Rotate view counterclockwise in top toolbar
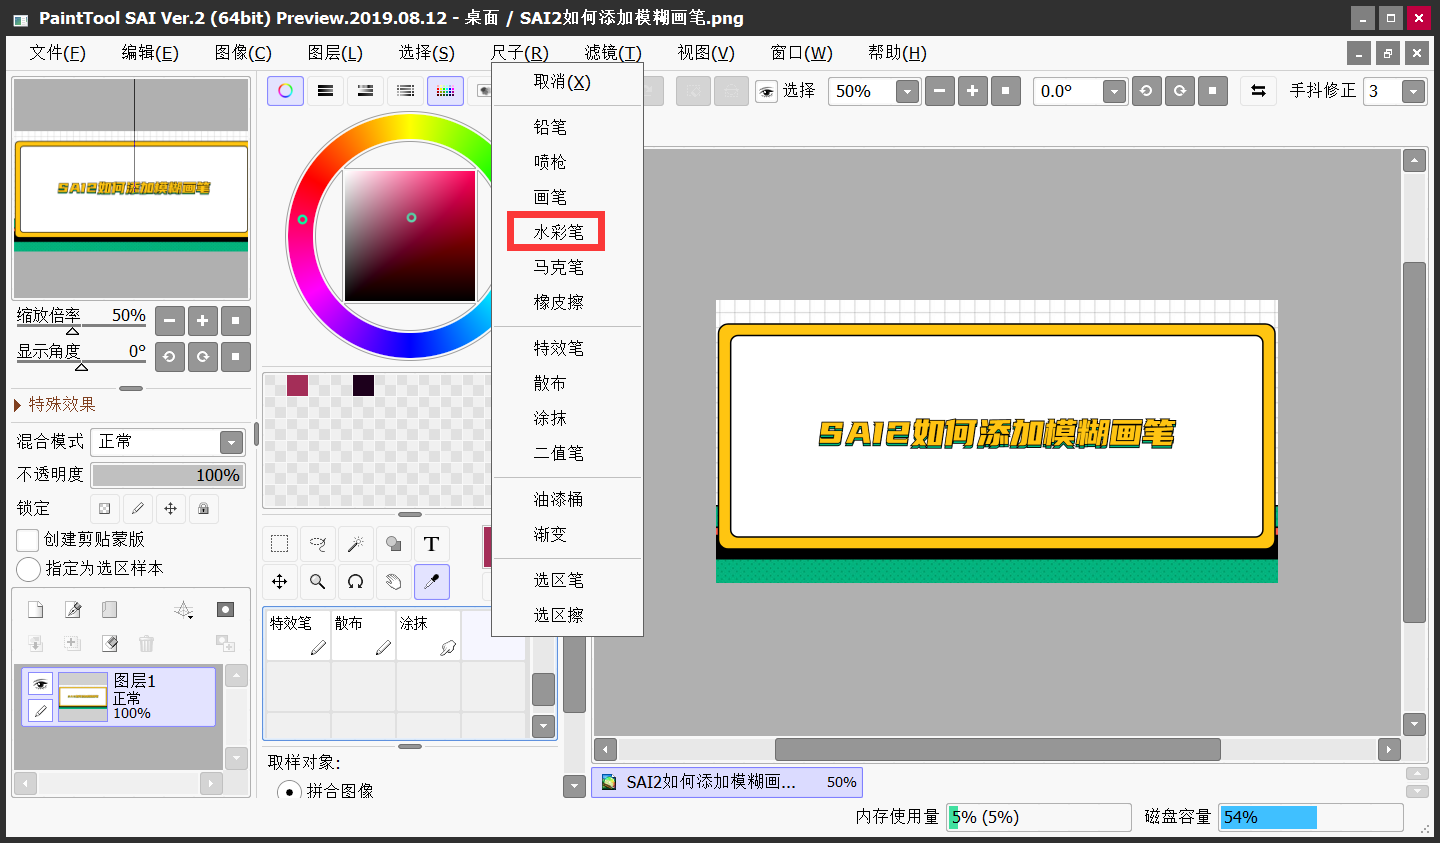This screenshot has width=1440, height=843. point(1146,91)
